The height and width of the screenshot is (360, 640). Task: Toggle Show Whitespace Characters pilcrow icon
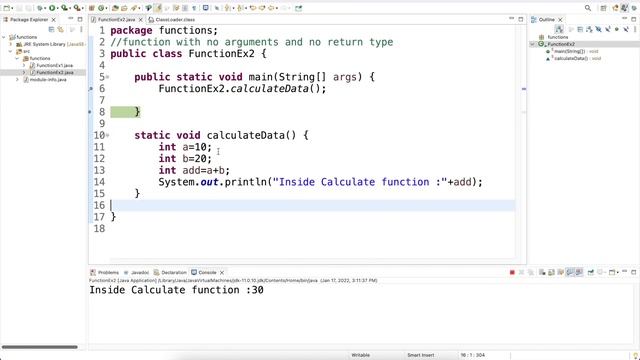coord(194,8)
